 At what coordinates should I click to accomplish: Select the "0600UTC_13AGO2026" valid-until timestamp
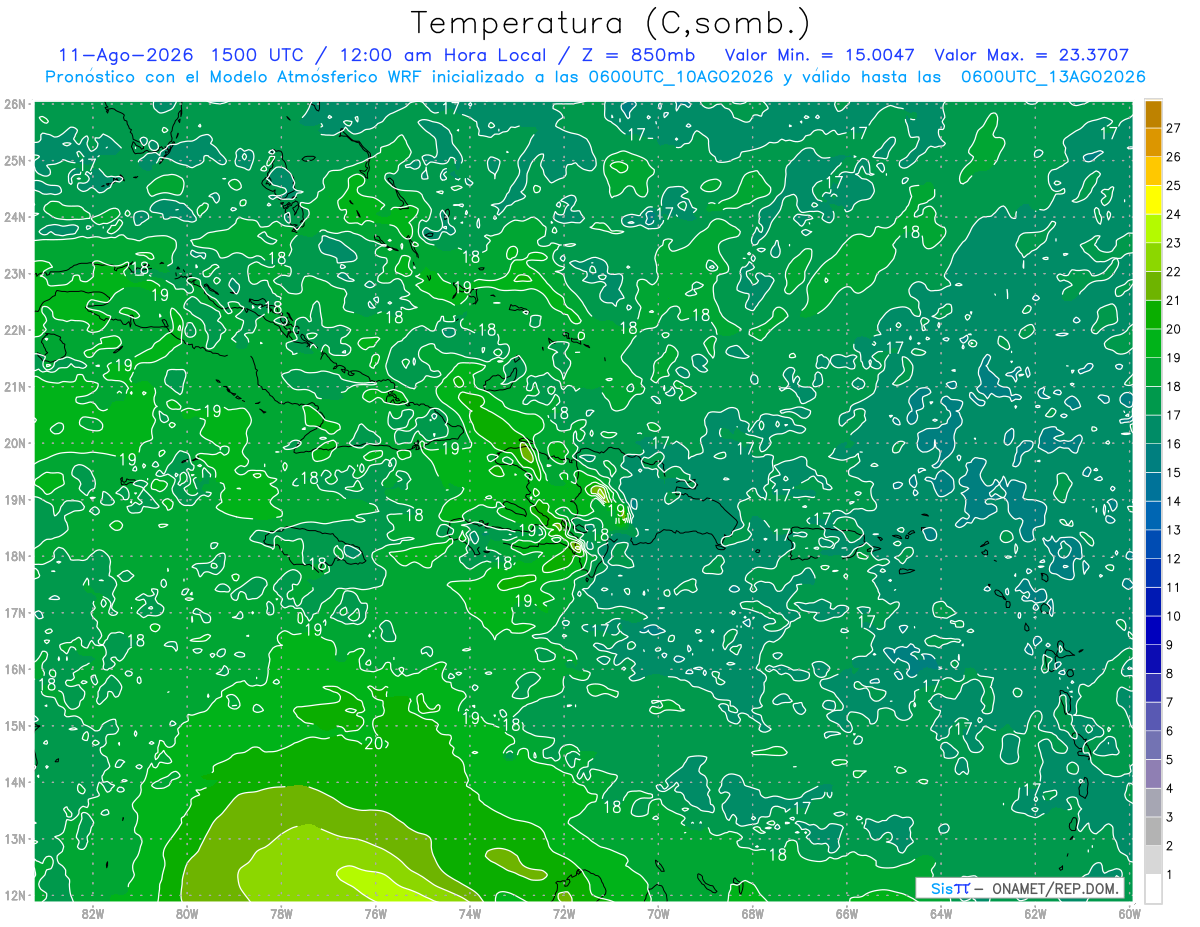click(1053, 77)
